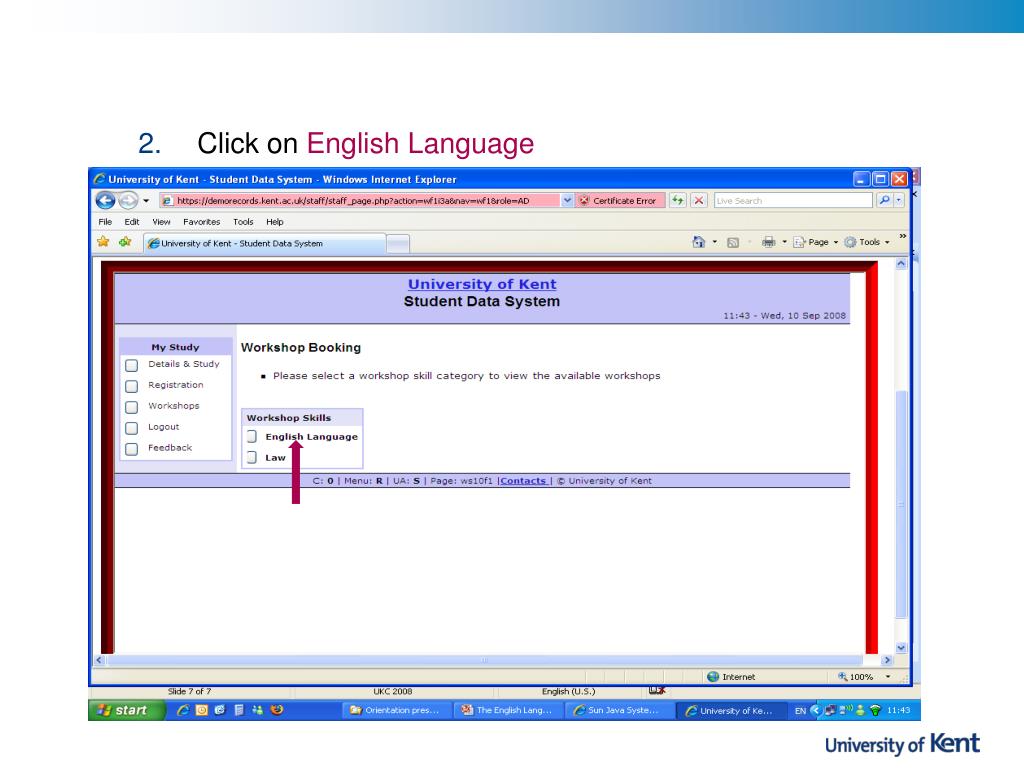Click the Add to Favorites star icon
1024x768 pixels.
pyautogui.click(x=125, y=242)
